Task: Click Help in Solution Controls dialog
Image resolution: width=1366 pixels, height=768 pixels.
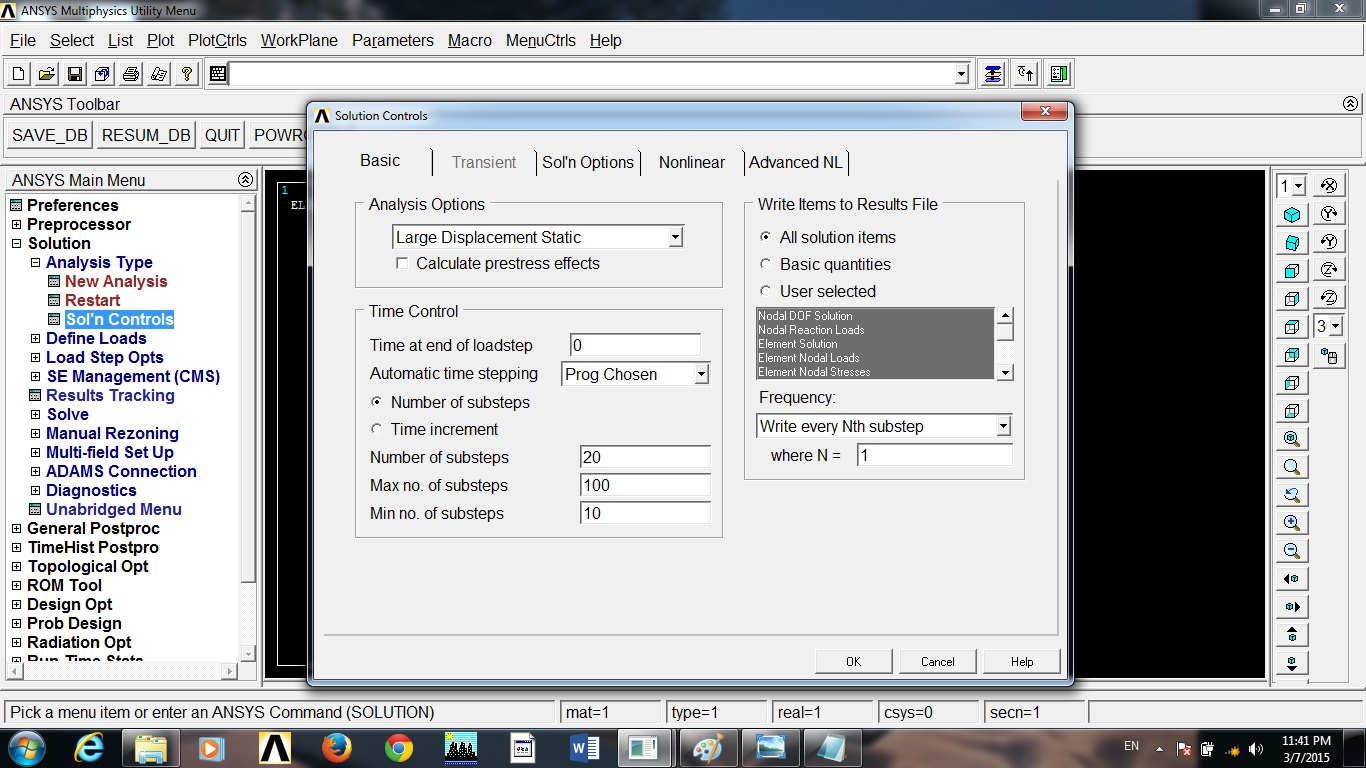Action: [1022, 661]
